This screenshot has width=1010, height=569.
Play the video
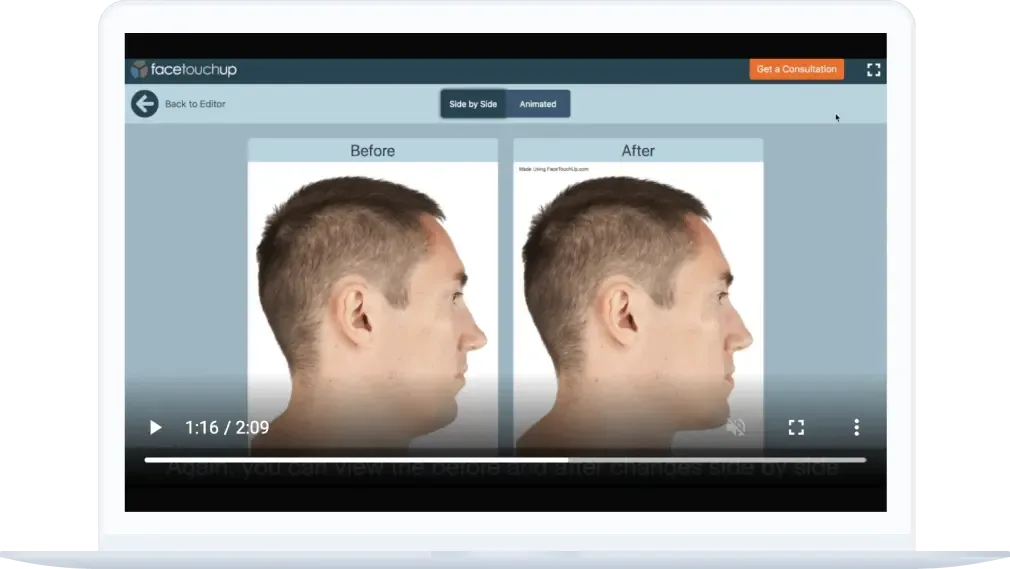tap(155, 428)
